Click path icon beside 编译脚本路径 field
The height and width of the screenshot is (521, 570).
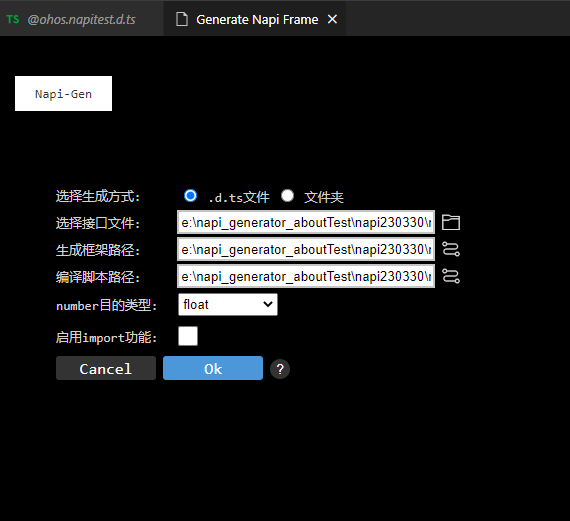[451, 276]
